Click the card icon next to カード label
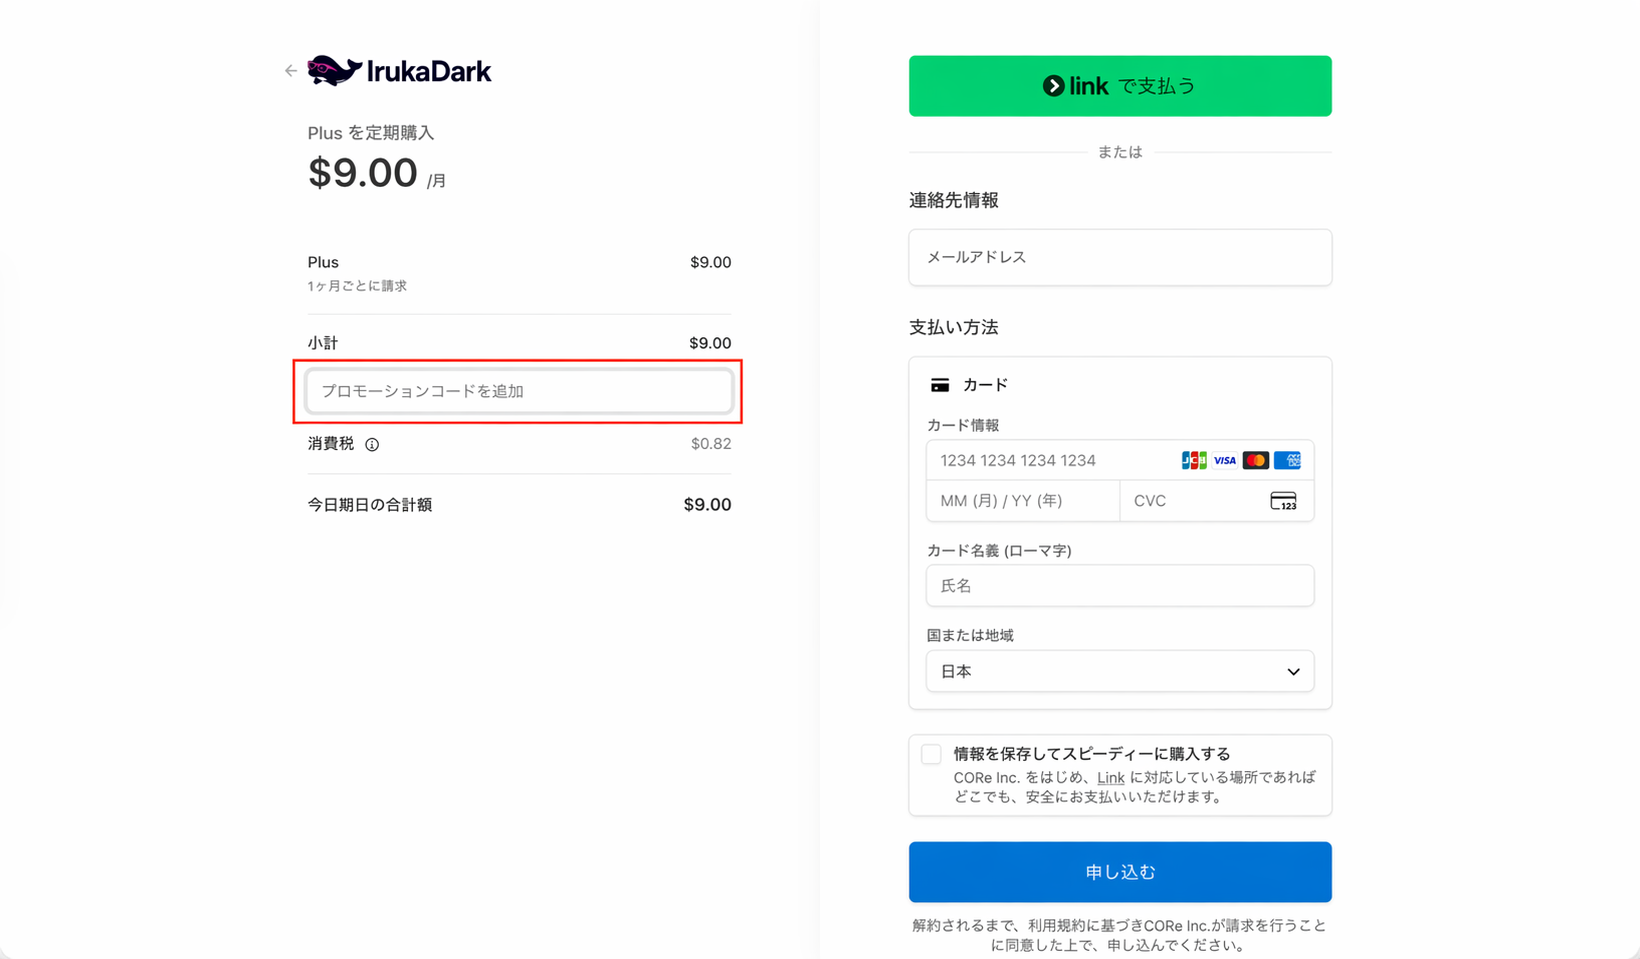This screenshot has width=1640, height=959. coord(939,383)
